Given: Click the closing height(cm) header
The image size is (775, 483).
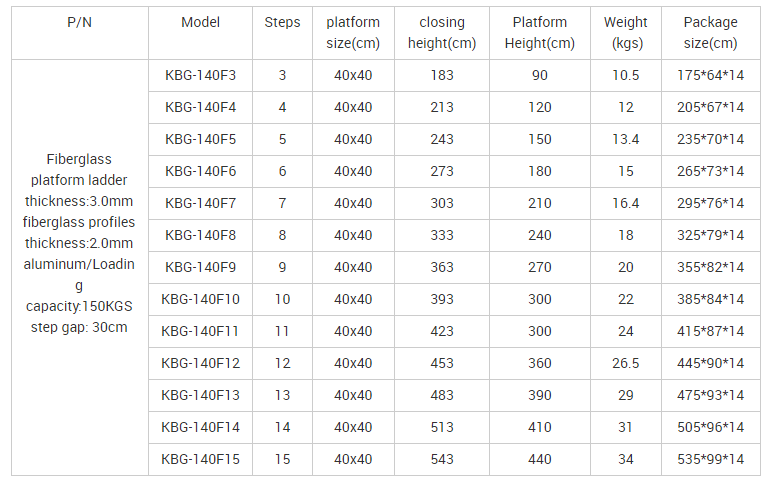Looking at the screenshot, I should [442, 32].
